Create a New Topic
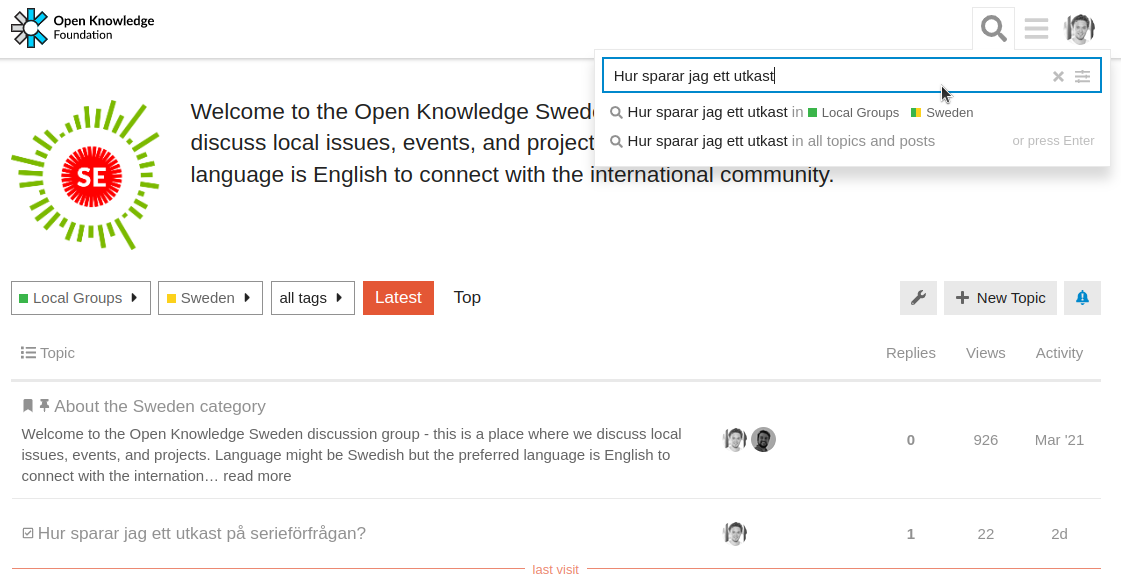This screenshot has height=576, width=1121. (1000, 298)
